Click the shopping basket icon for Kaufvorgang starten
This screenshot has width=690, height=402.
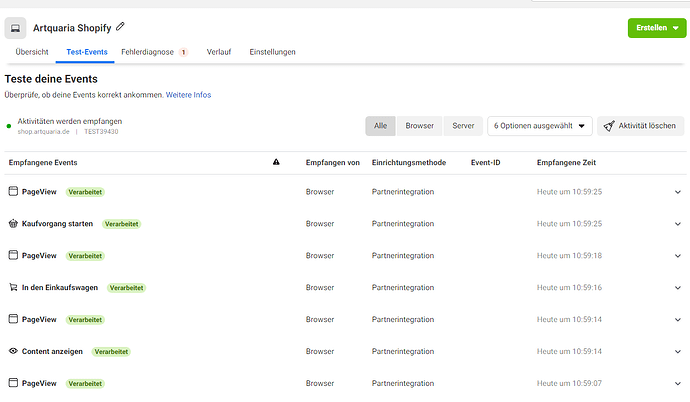[13, 223]
